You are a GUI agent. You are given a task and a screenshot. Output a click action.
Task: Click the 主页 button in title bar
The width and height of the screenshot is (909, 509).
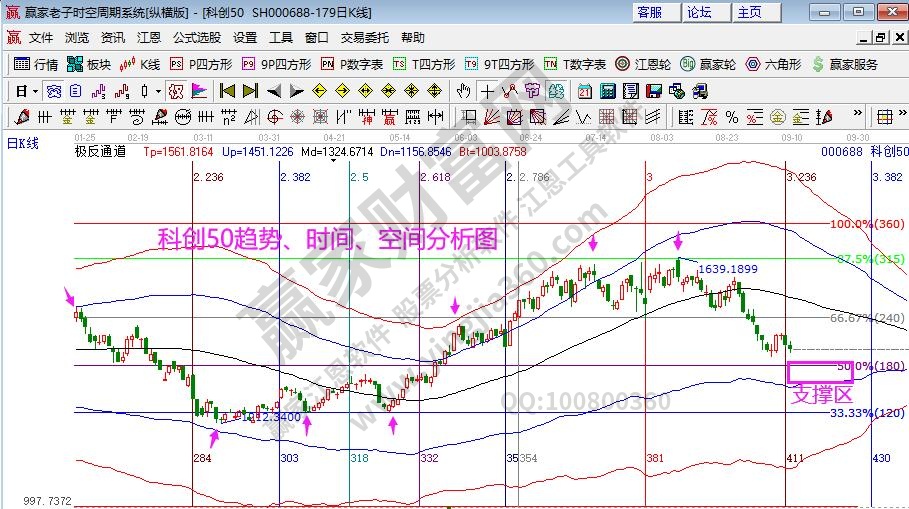(x=756, y=12)
